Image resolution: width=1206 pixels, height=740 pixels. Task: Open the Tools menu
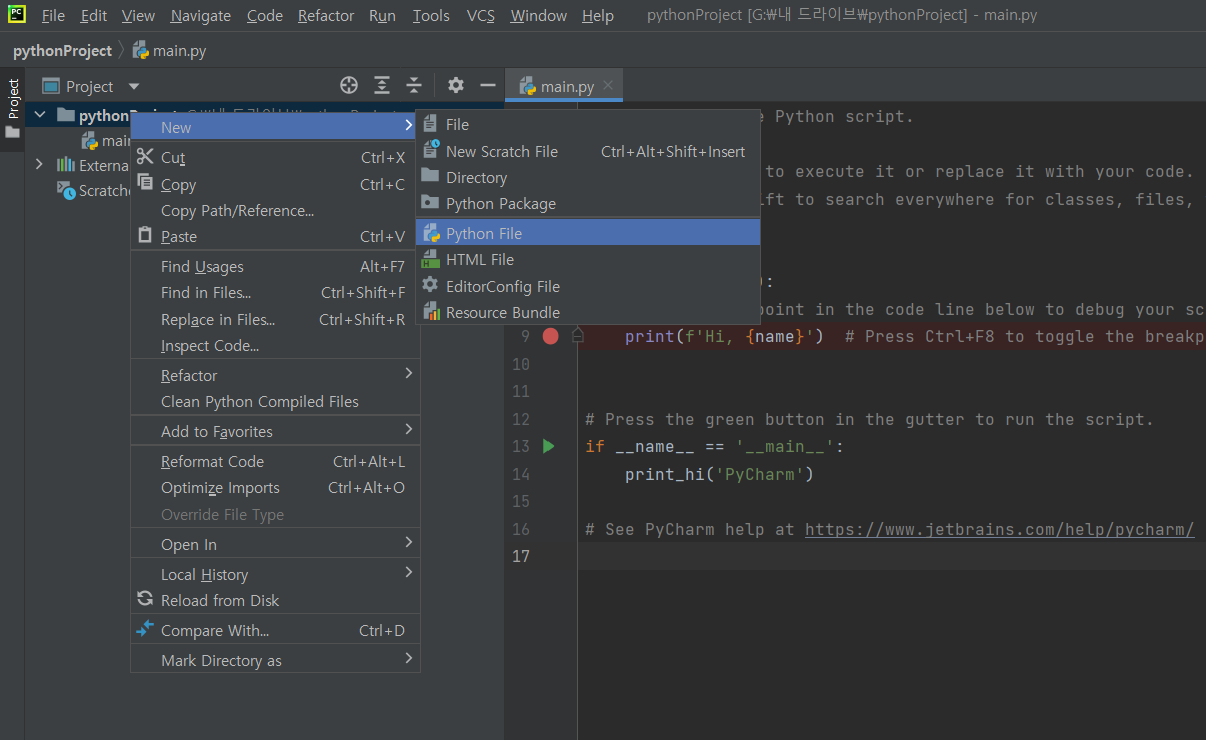coord(431,16)
